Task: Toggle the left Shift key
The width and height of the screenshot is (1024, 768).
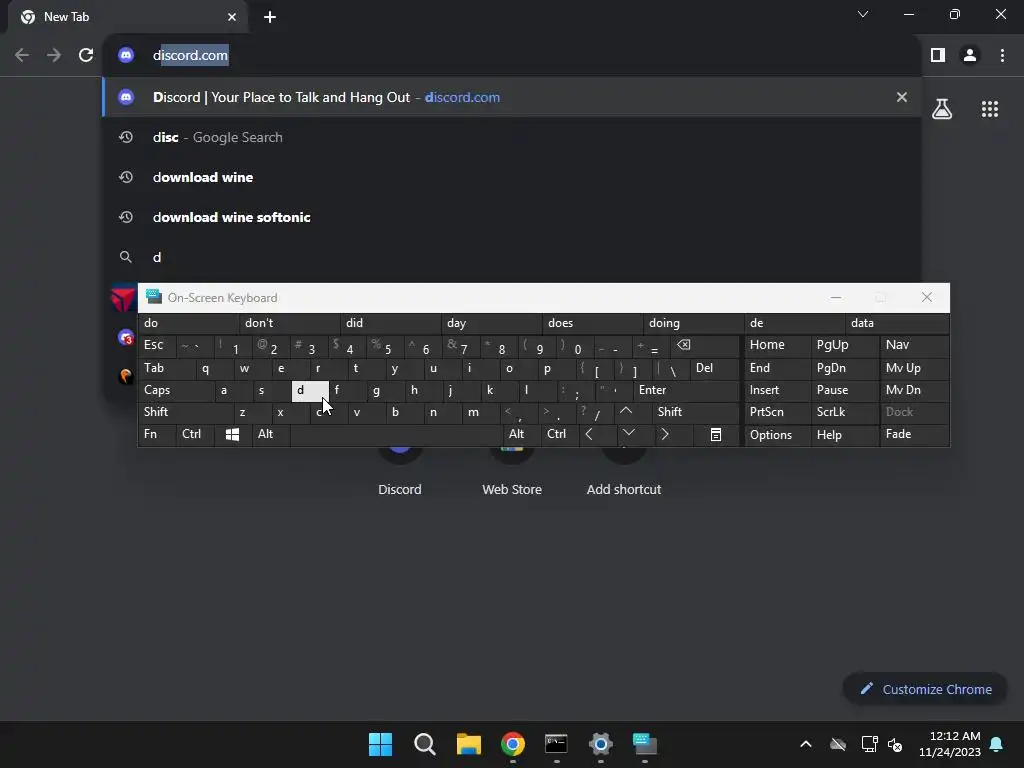Action: [x=185, y=412]
